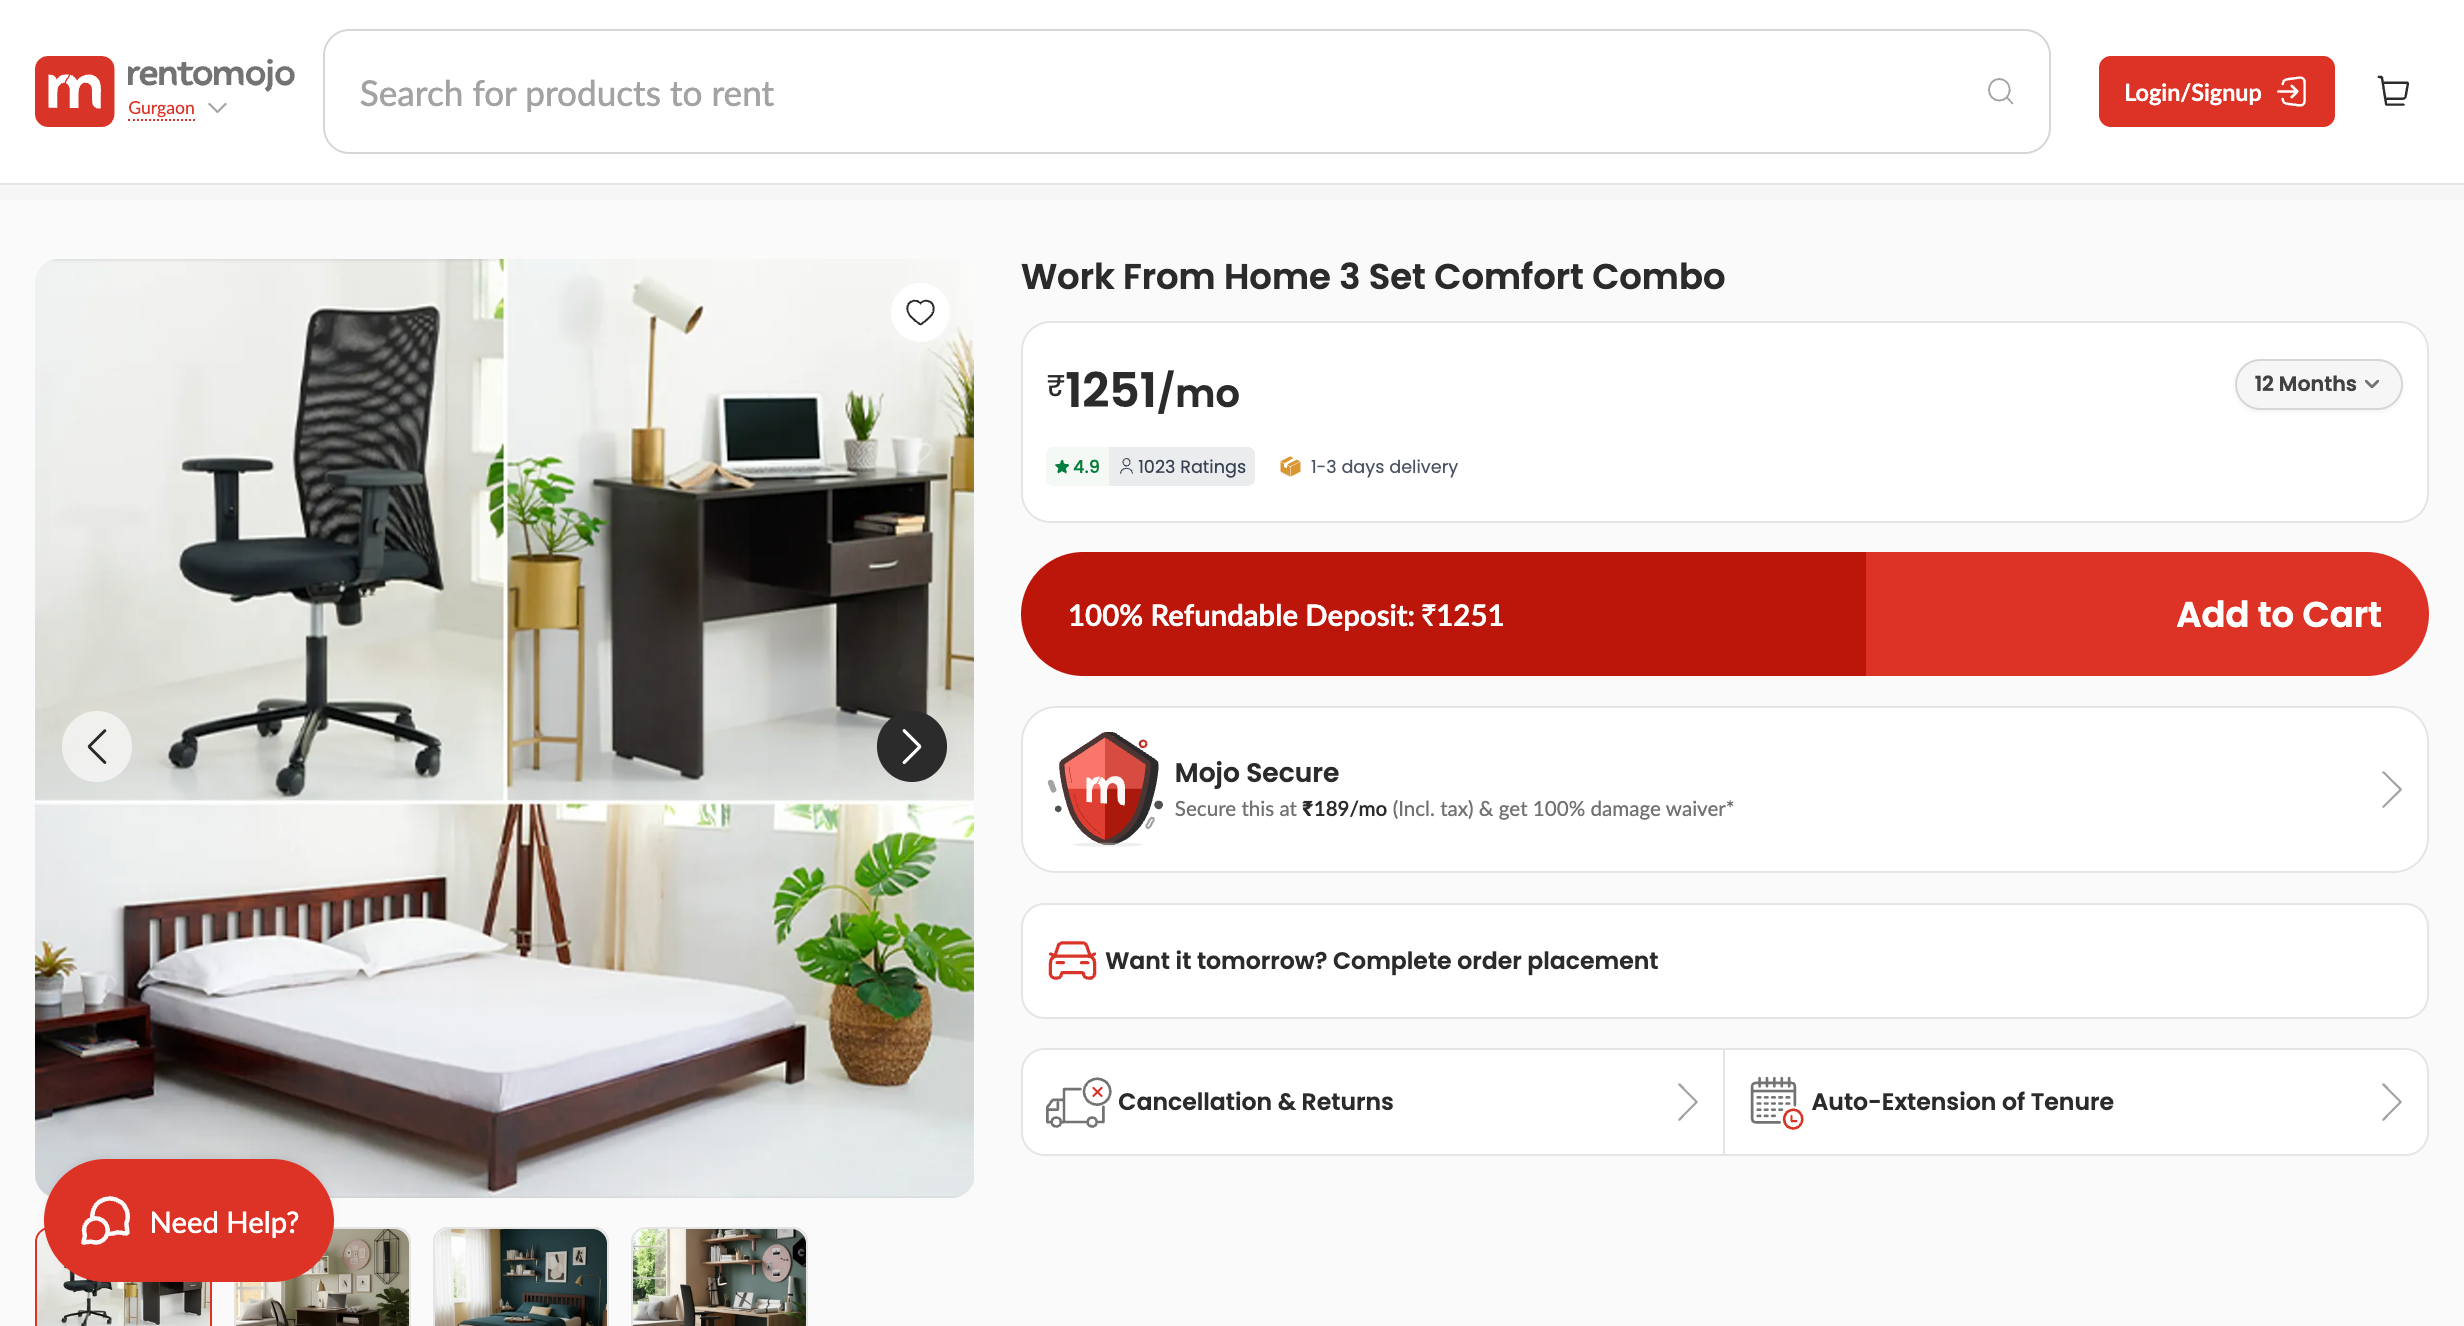Open the 12 Months tenure dropdown
This screenshot has height=1326, width=2464.
2318,384
